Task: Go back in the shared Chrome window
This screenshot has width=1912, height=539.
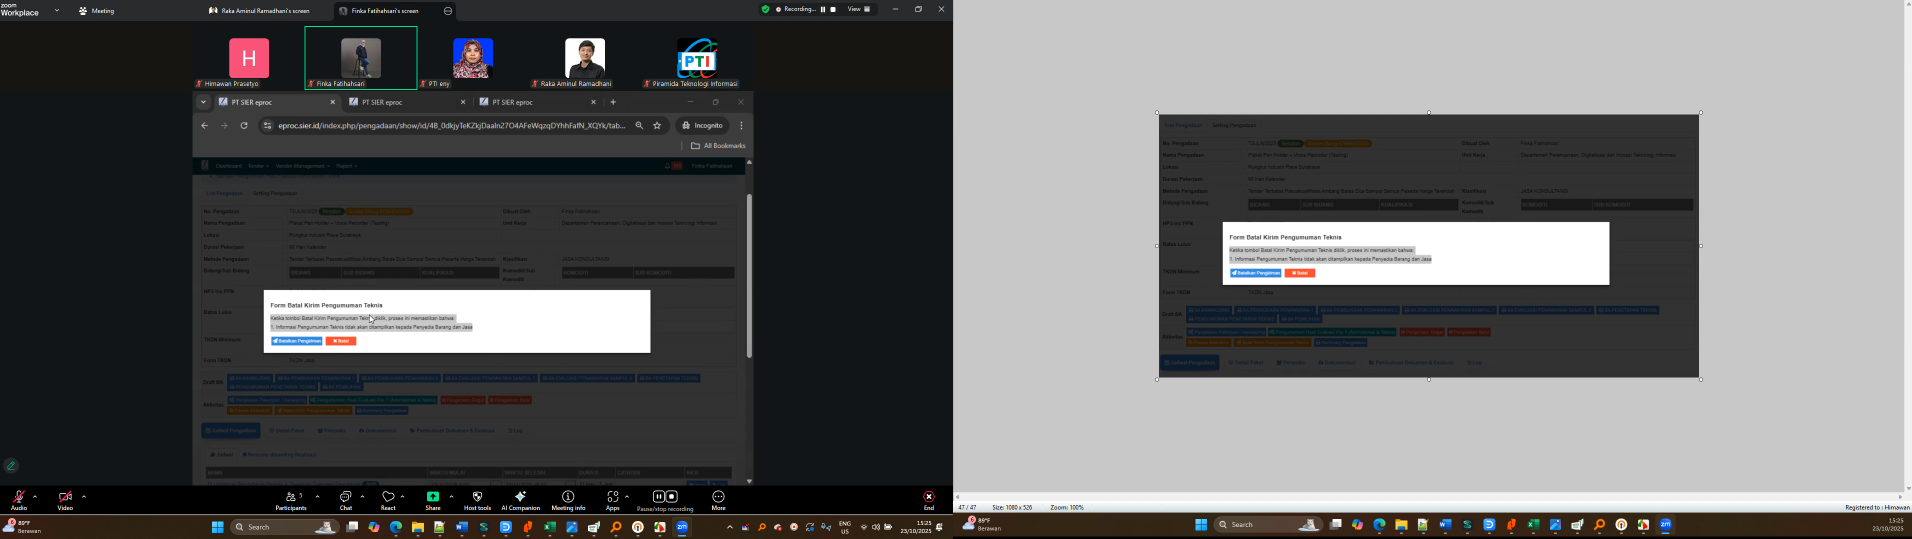Action: point(204,126)
